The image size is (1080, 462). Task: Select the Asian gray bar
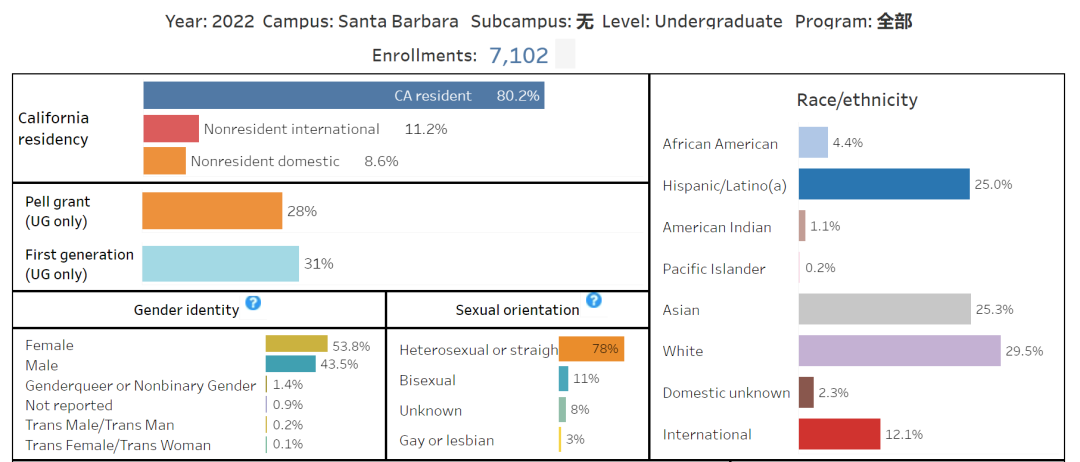click(885, 309)
